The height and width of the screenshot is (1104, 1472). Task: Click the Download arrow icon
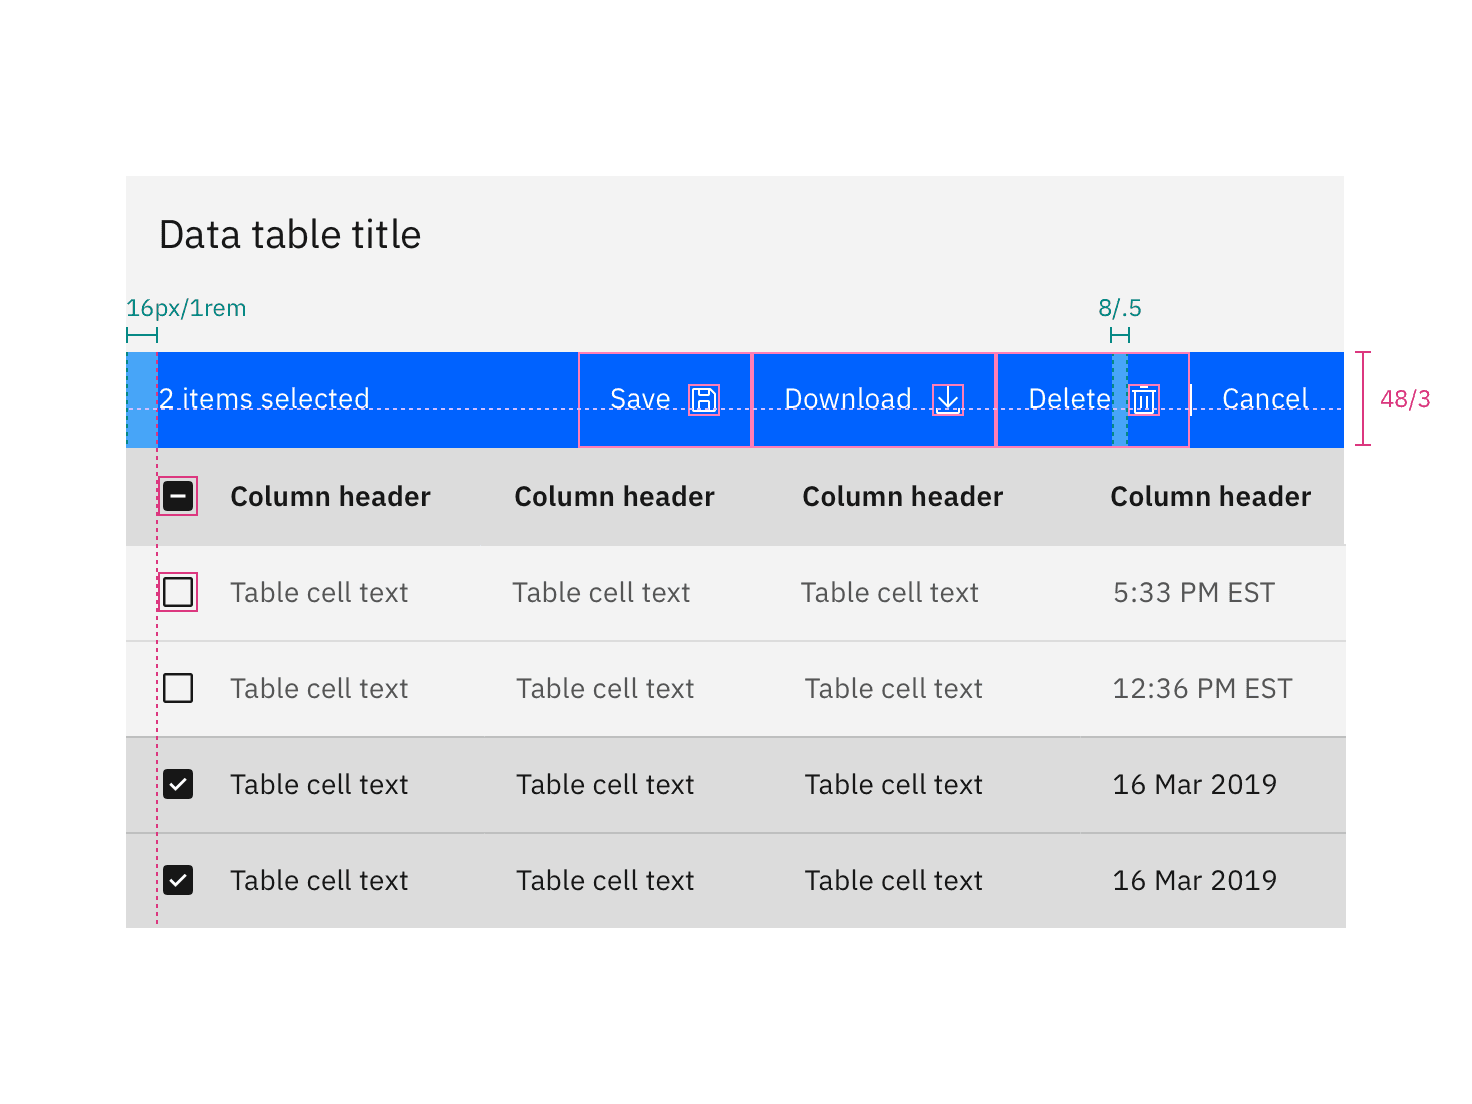(x=946, y=398)
